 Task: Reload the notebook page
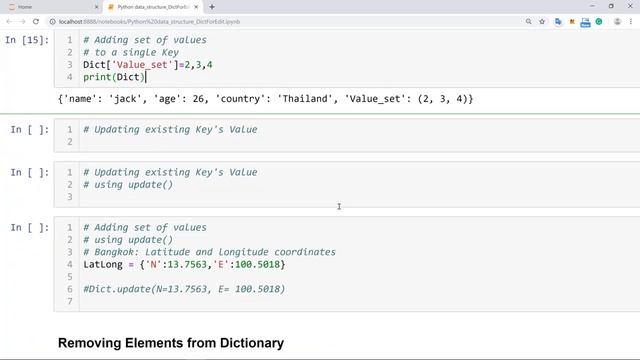(36, 22)
